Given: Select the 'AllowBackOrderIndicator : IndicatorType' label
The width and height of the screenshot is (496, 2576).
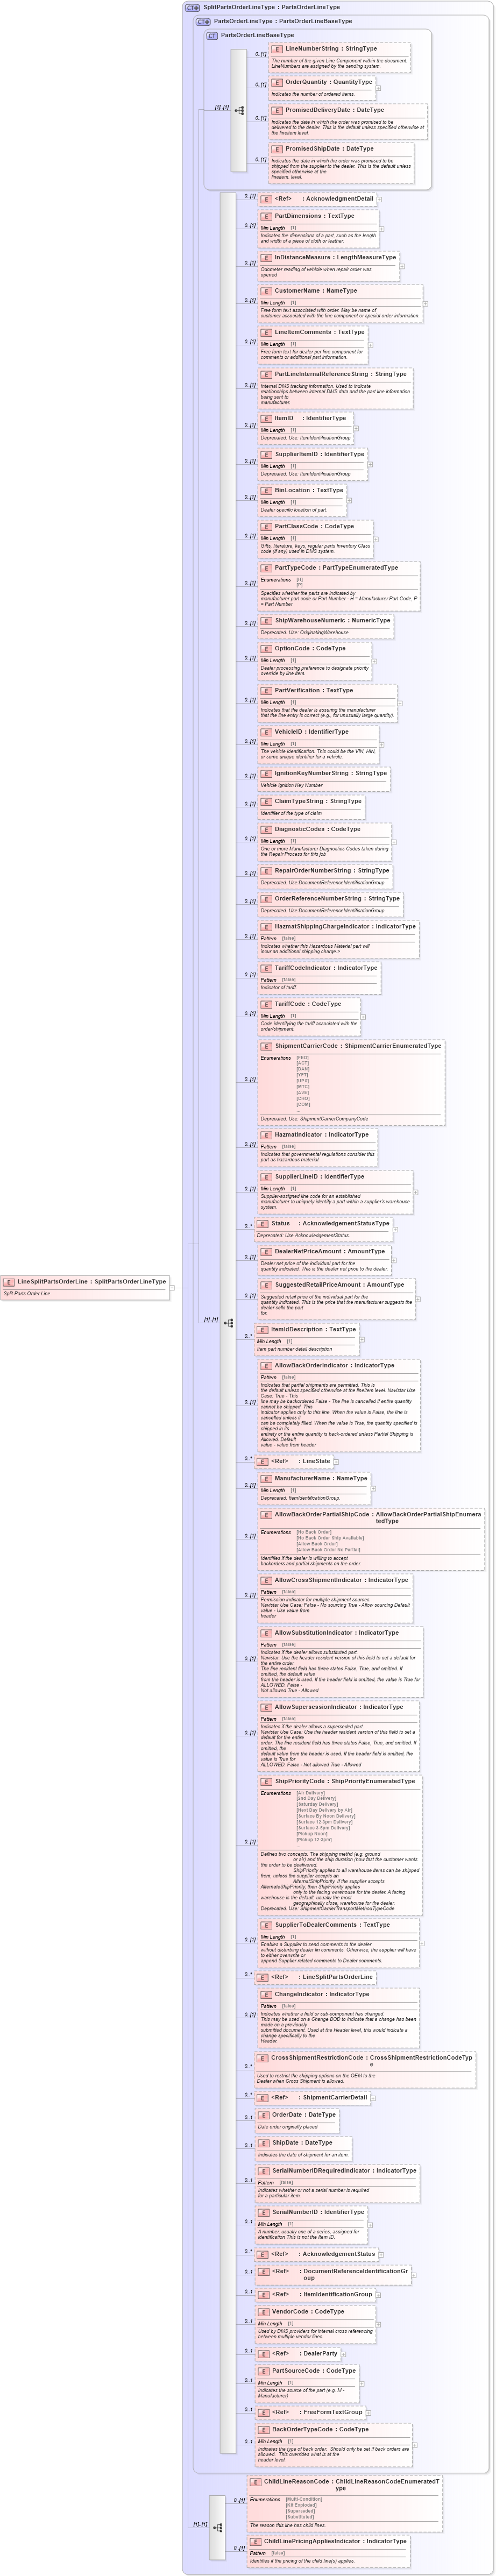Looking at the screenshot, I should [x=334, y=1365].
